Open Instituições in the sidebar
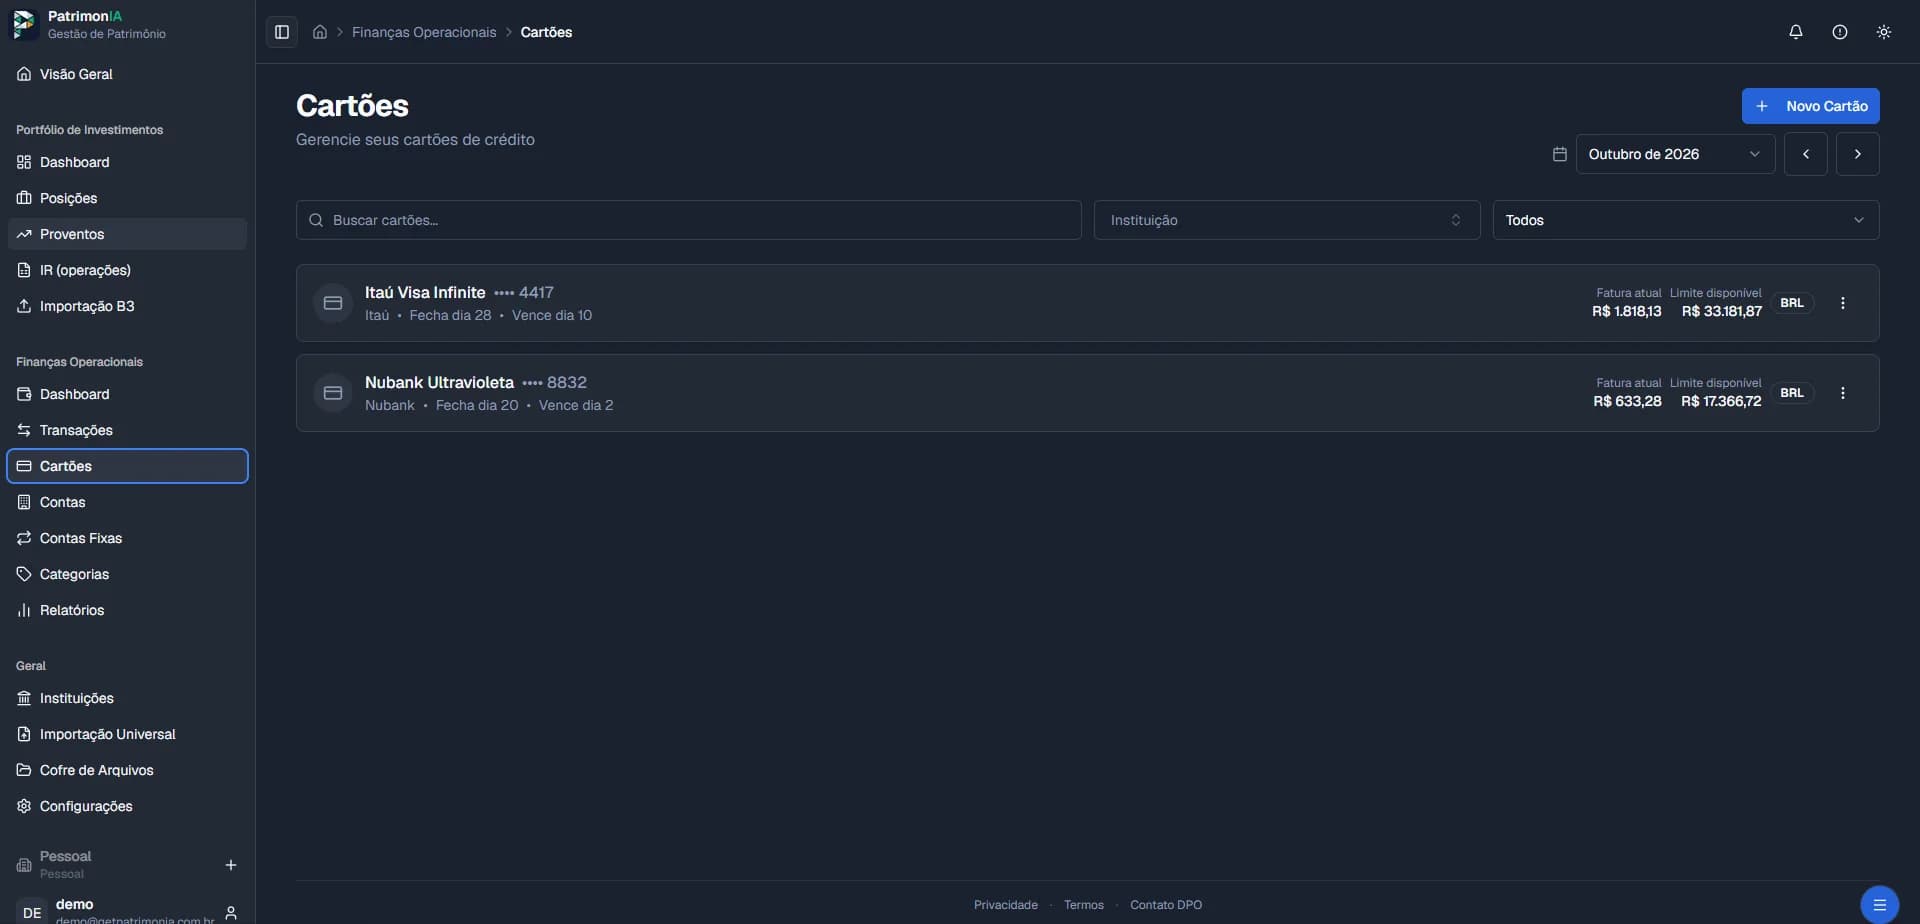Screen dimensions: 1920x924 (127, 698)
